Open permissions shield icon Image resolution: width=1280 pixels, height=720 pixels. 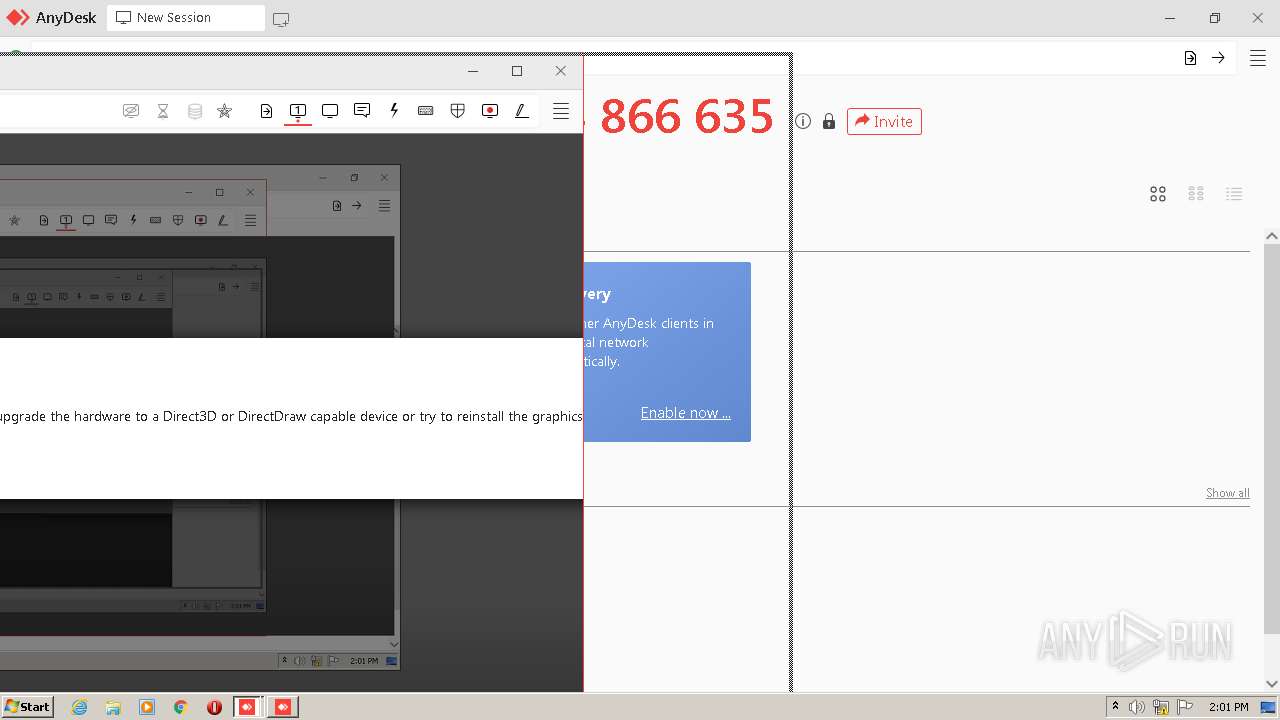(x=458, y=111)
